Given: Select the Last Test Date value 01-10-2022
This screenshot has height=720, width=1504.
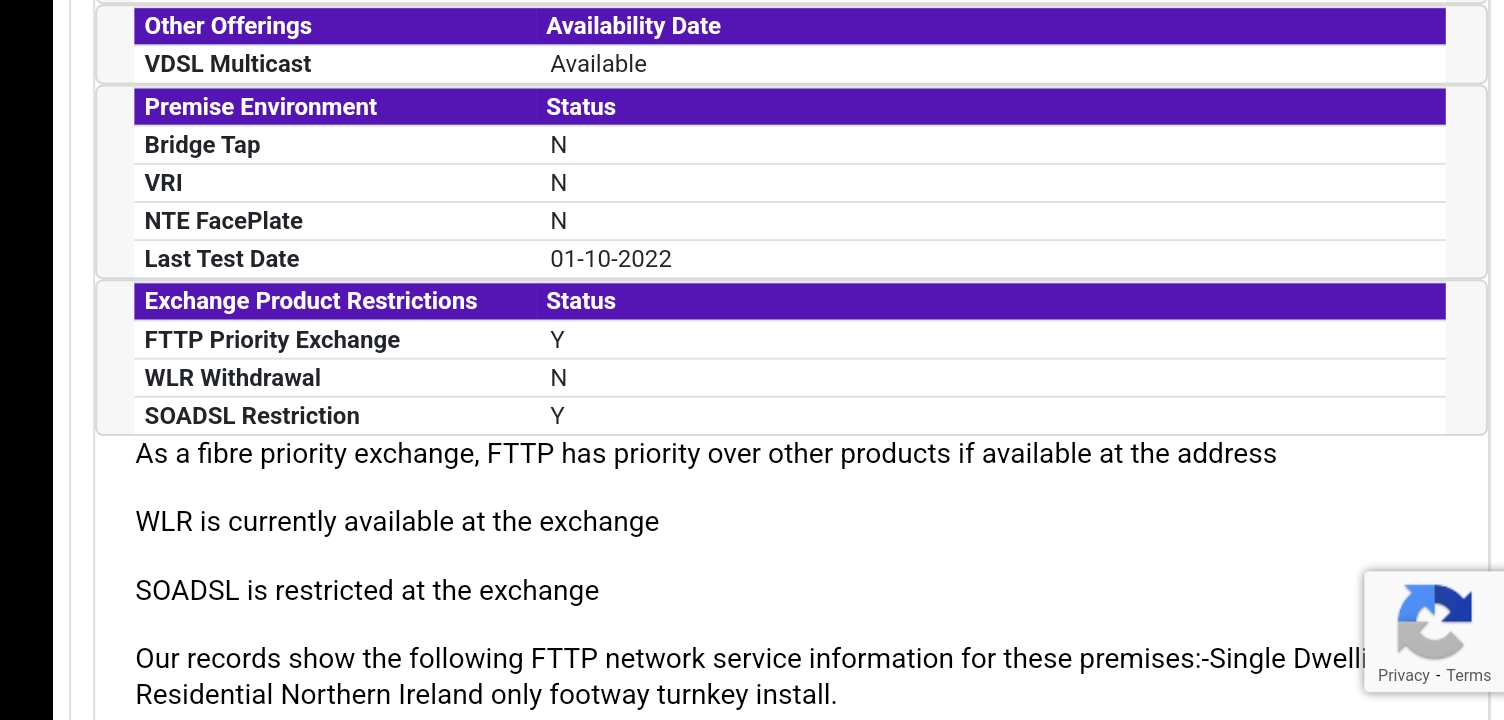Looking at the screenshot, I should pos(612,258).
